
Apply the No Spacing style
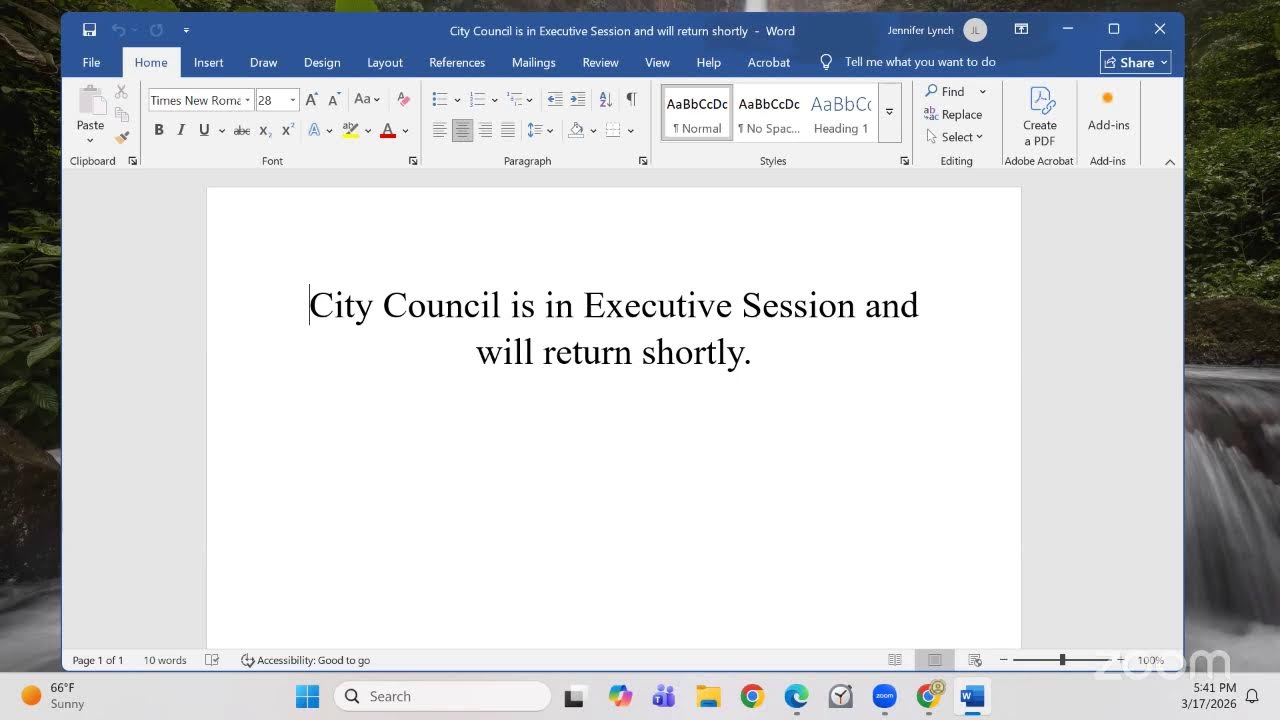769,113
